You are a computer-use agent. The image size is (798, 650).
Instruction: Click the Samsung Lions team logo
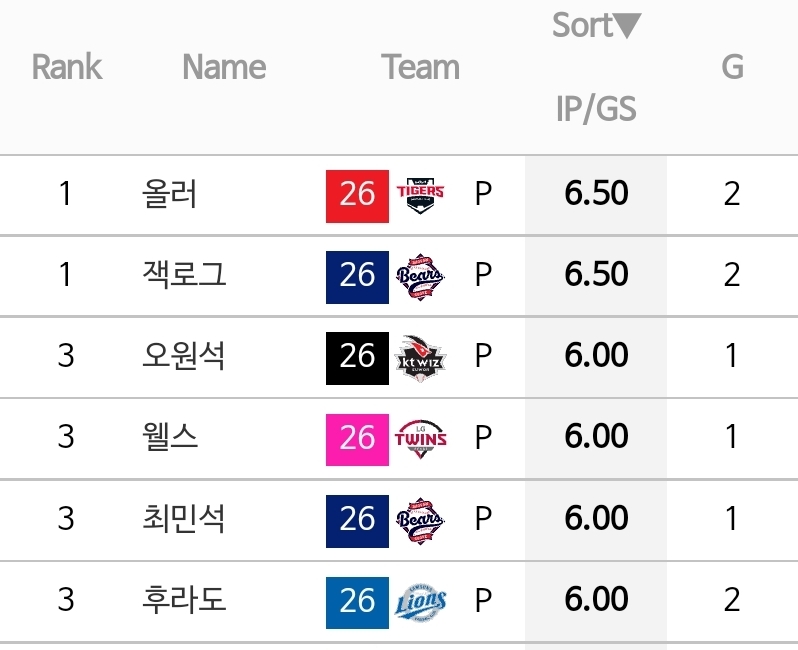(x=420, y=602)
